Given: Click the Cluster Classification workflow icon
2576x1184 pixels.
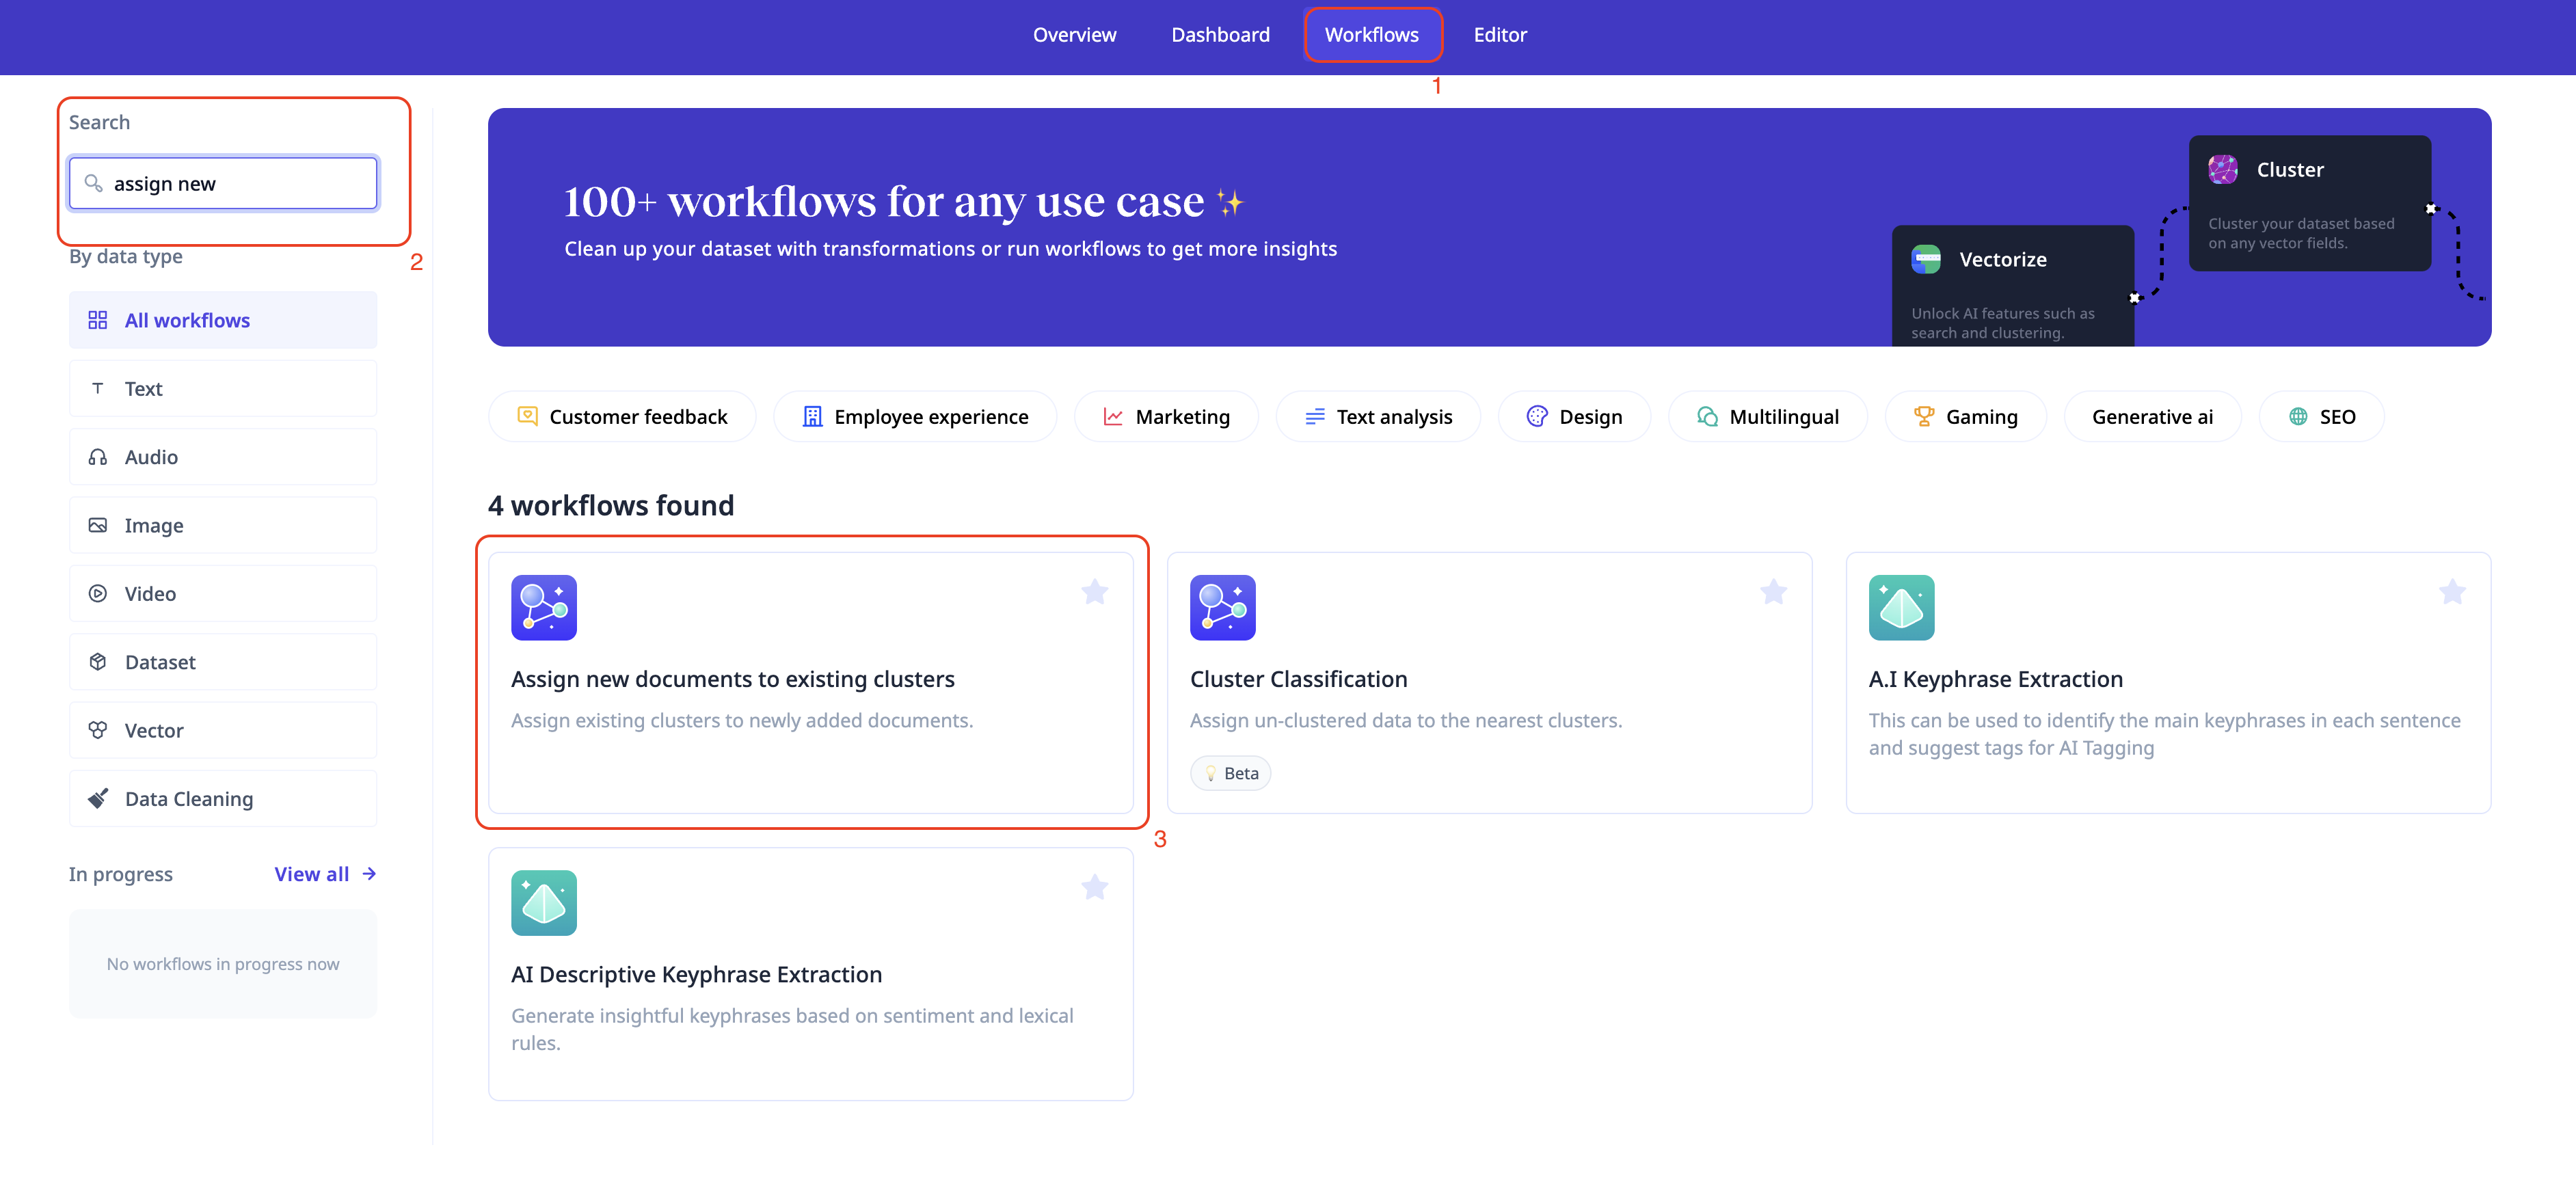Looking at the screenshot, I should tap(1222, 607).
